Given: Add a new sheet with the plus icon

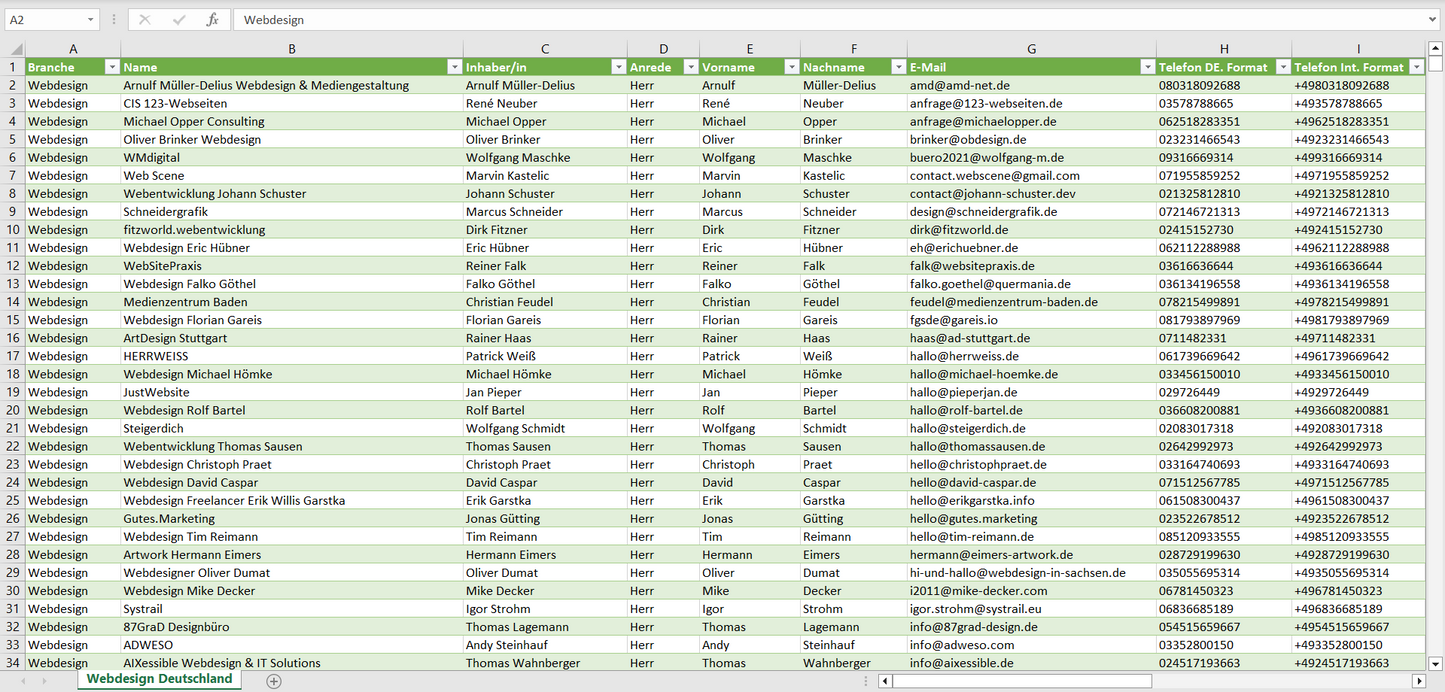Looking at the screenshot, I should tap(274, 681).
